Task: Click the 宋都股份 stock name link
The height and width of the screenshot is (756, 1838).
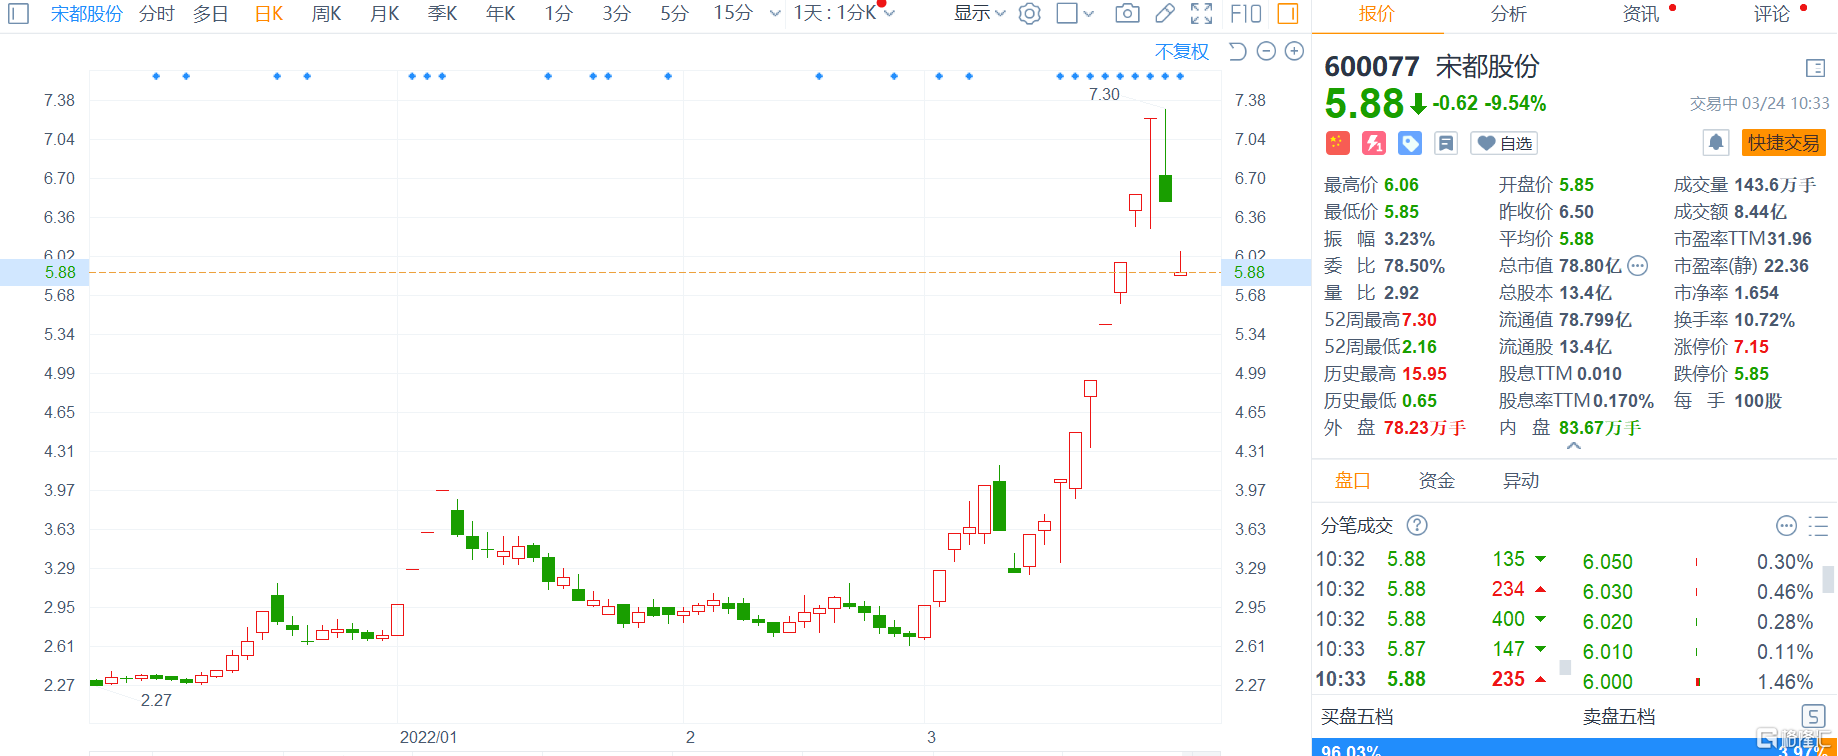Action: (87, 13)
